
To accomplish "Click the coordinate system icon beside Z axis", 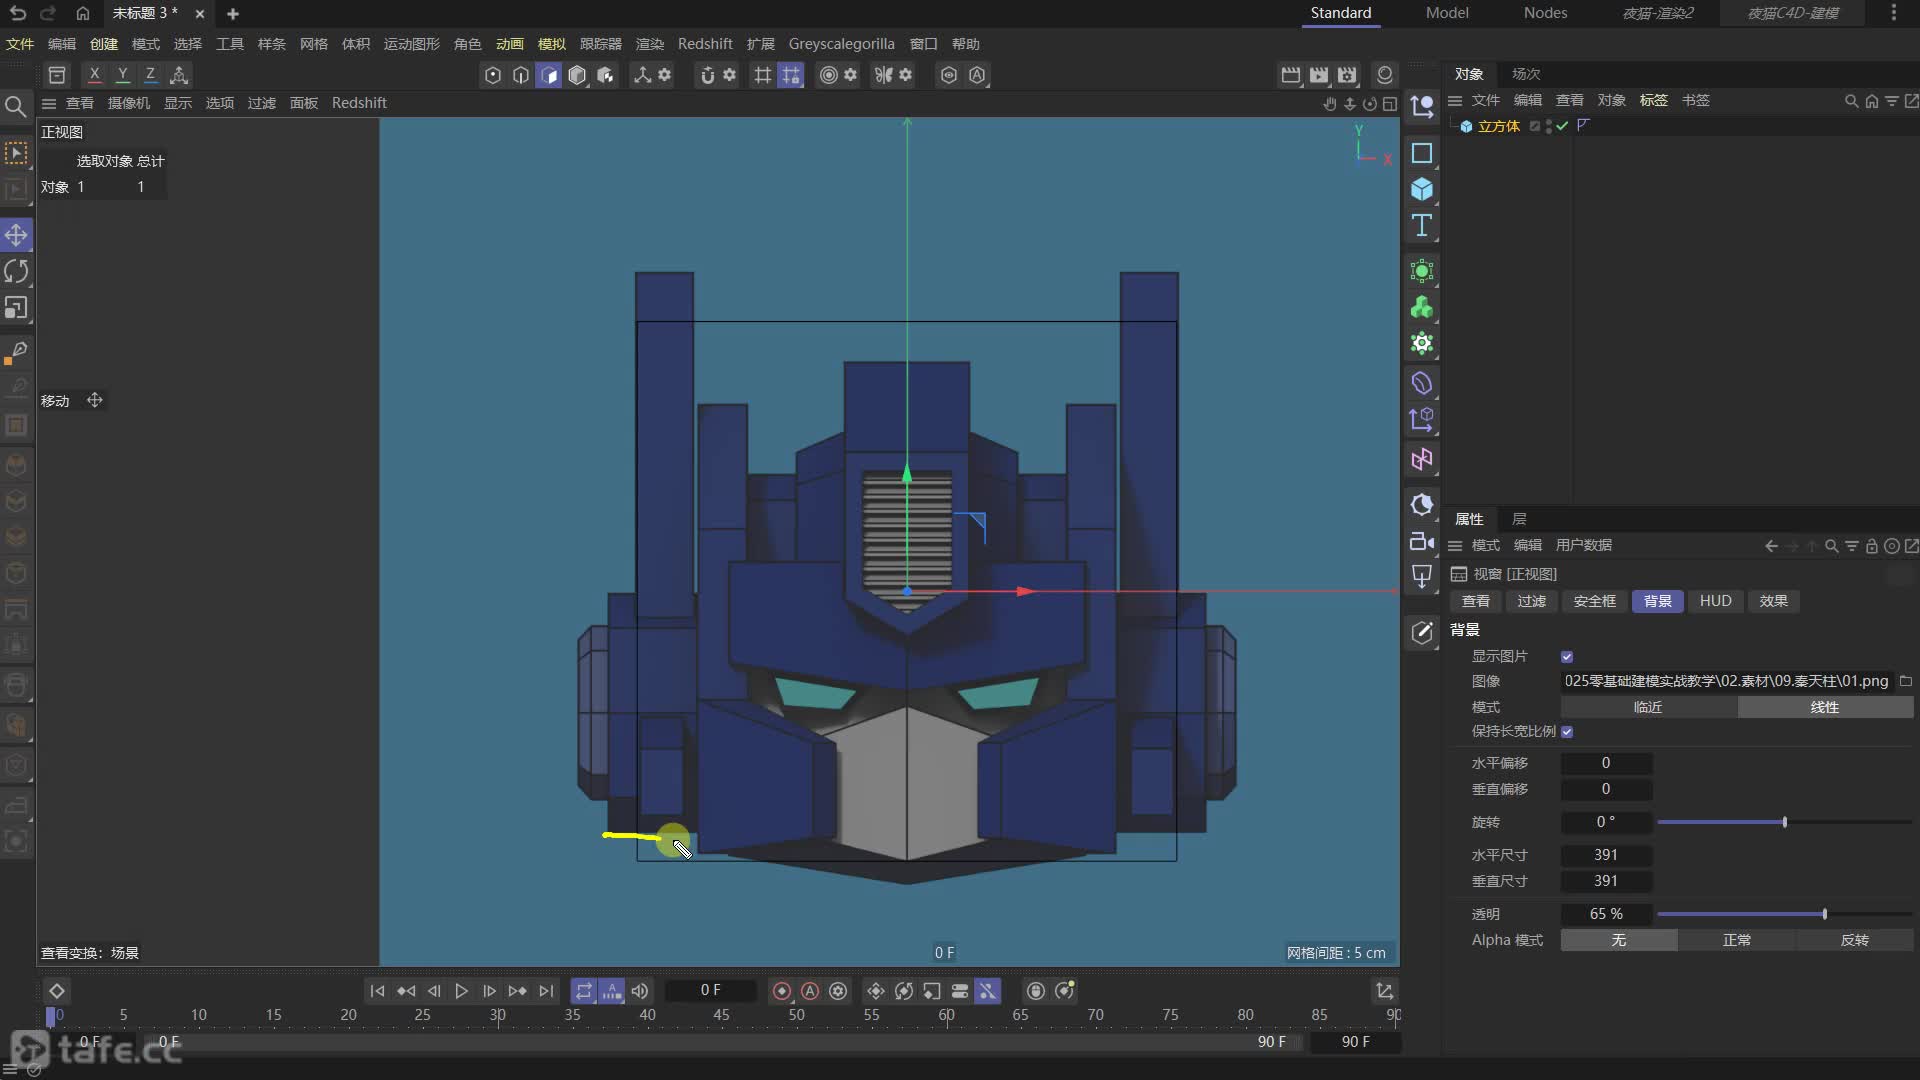I will [x=179, y=75].
